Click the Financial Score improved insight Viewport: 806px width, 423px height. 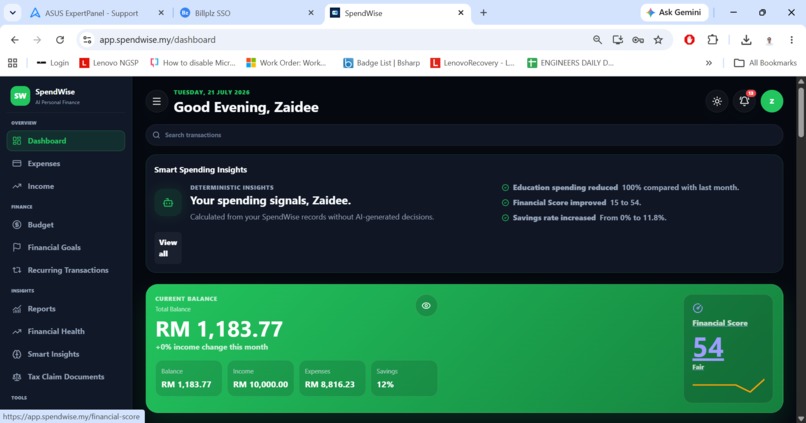tap(571, 203)
